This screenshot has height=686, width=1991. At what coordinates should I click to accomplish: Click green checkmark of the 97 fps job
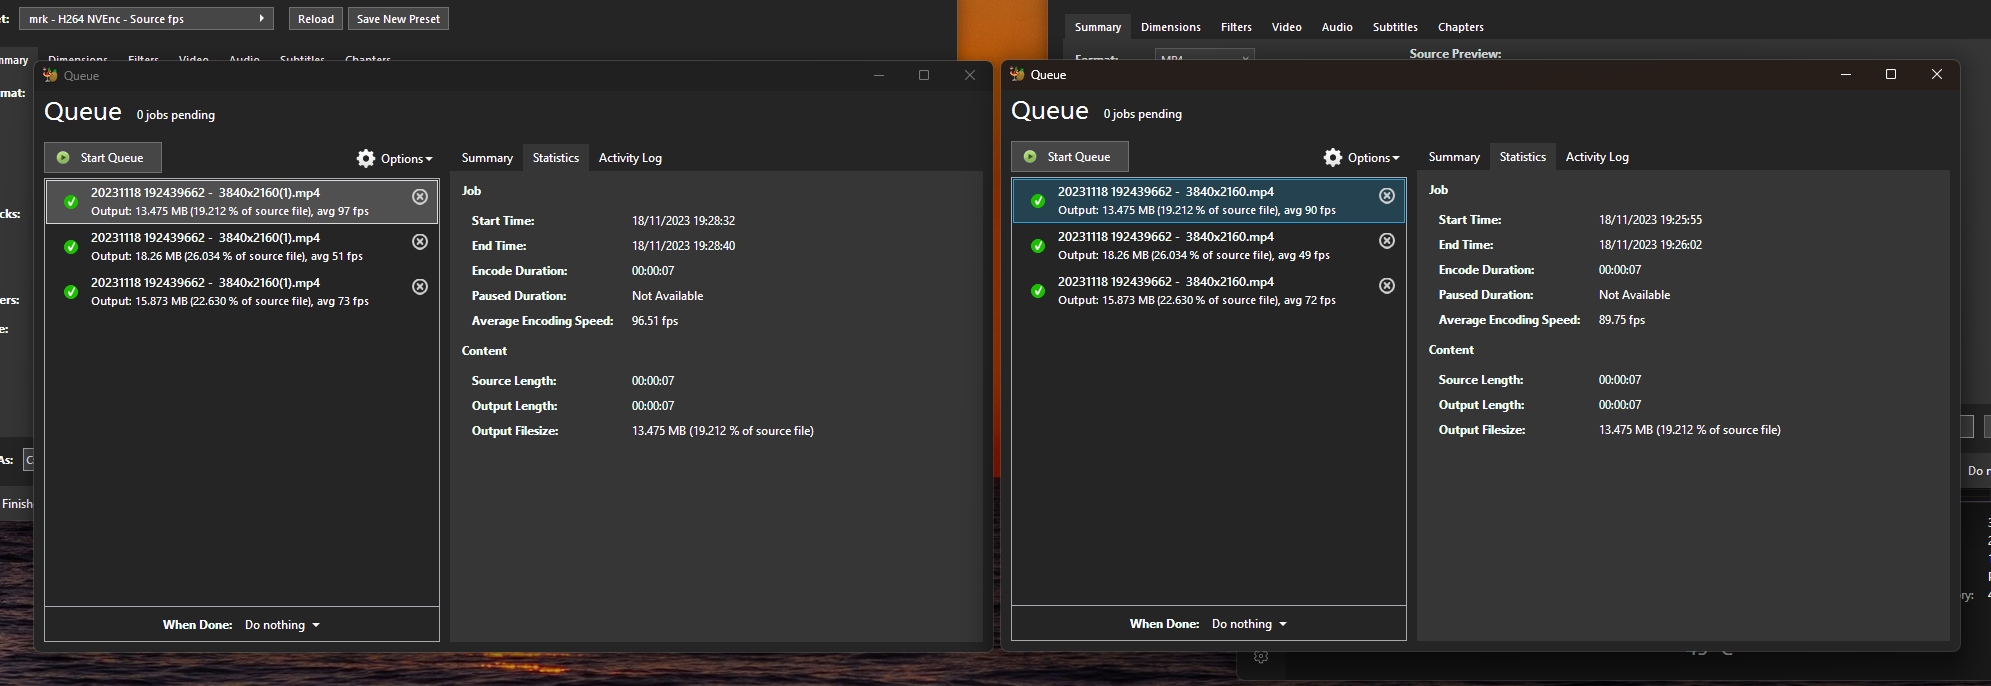[x=71, y=202]
